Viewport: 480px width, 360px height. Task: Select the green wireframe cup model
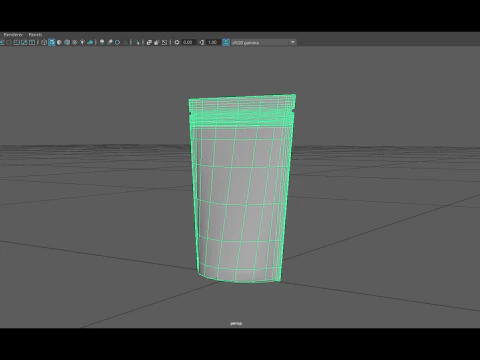(x=241, y=189)
